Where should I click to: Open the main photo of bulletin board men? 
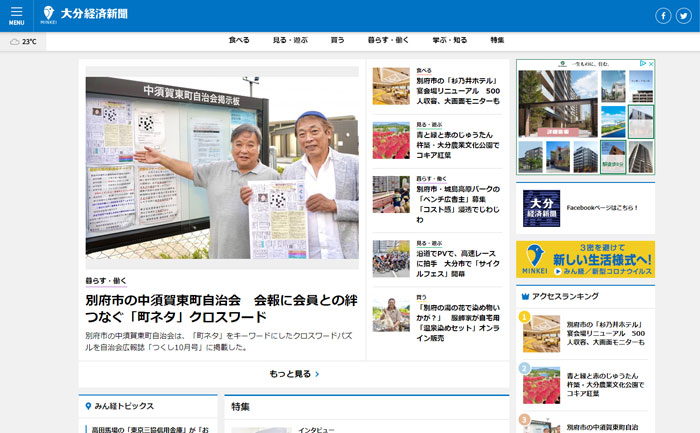222,168
